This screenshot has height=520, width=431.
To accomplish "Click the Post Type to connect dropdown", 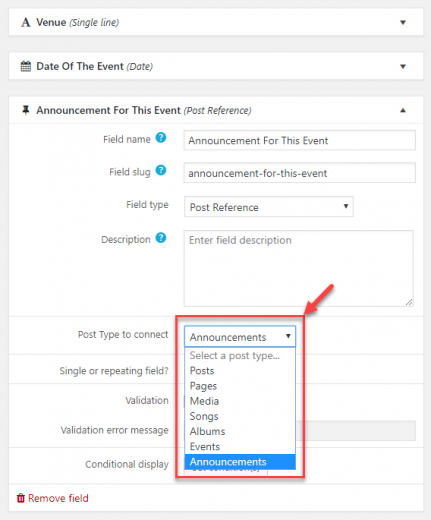I will (240, 337).
